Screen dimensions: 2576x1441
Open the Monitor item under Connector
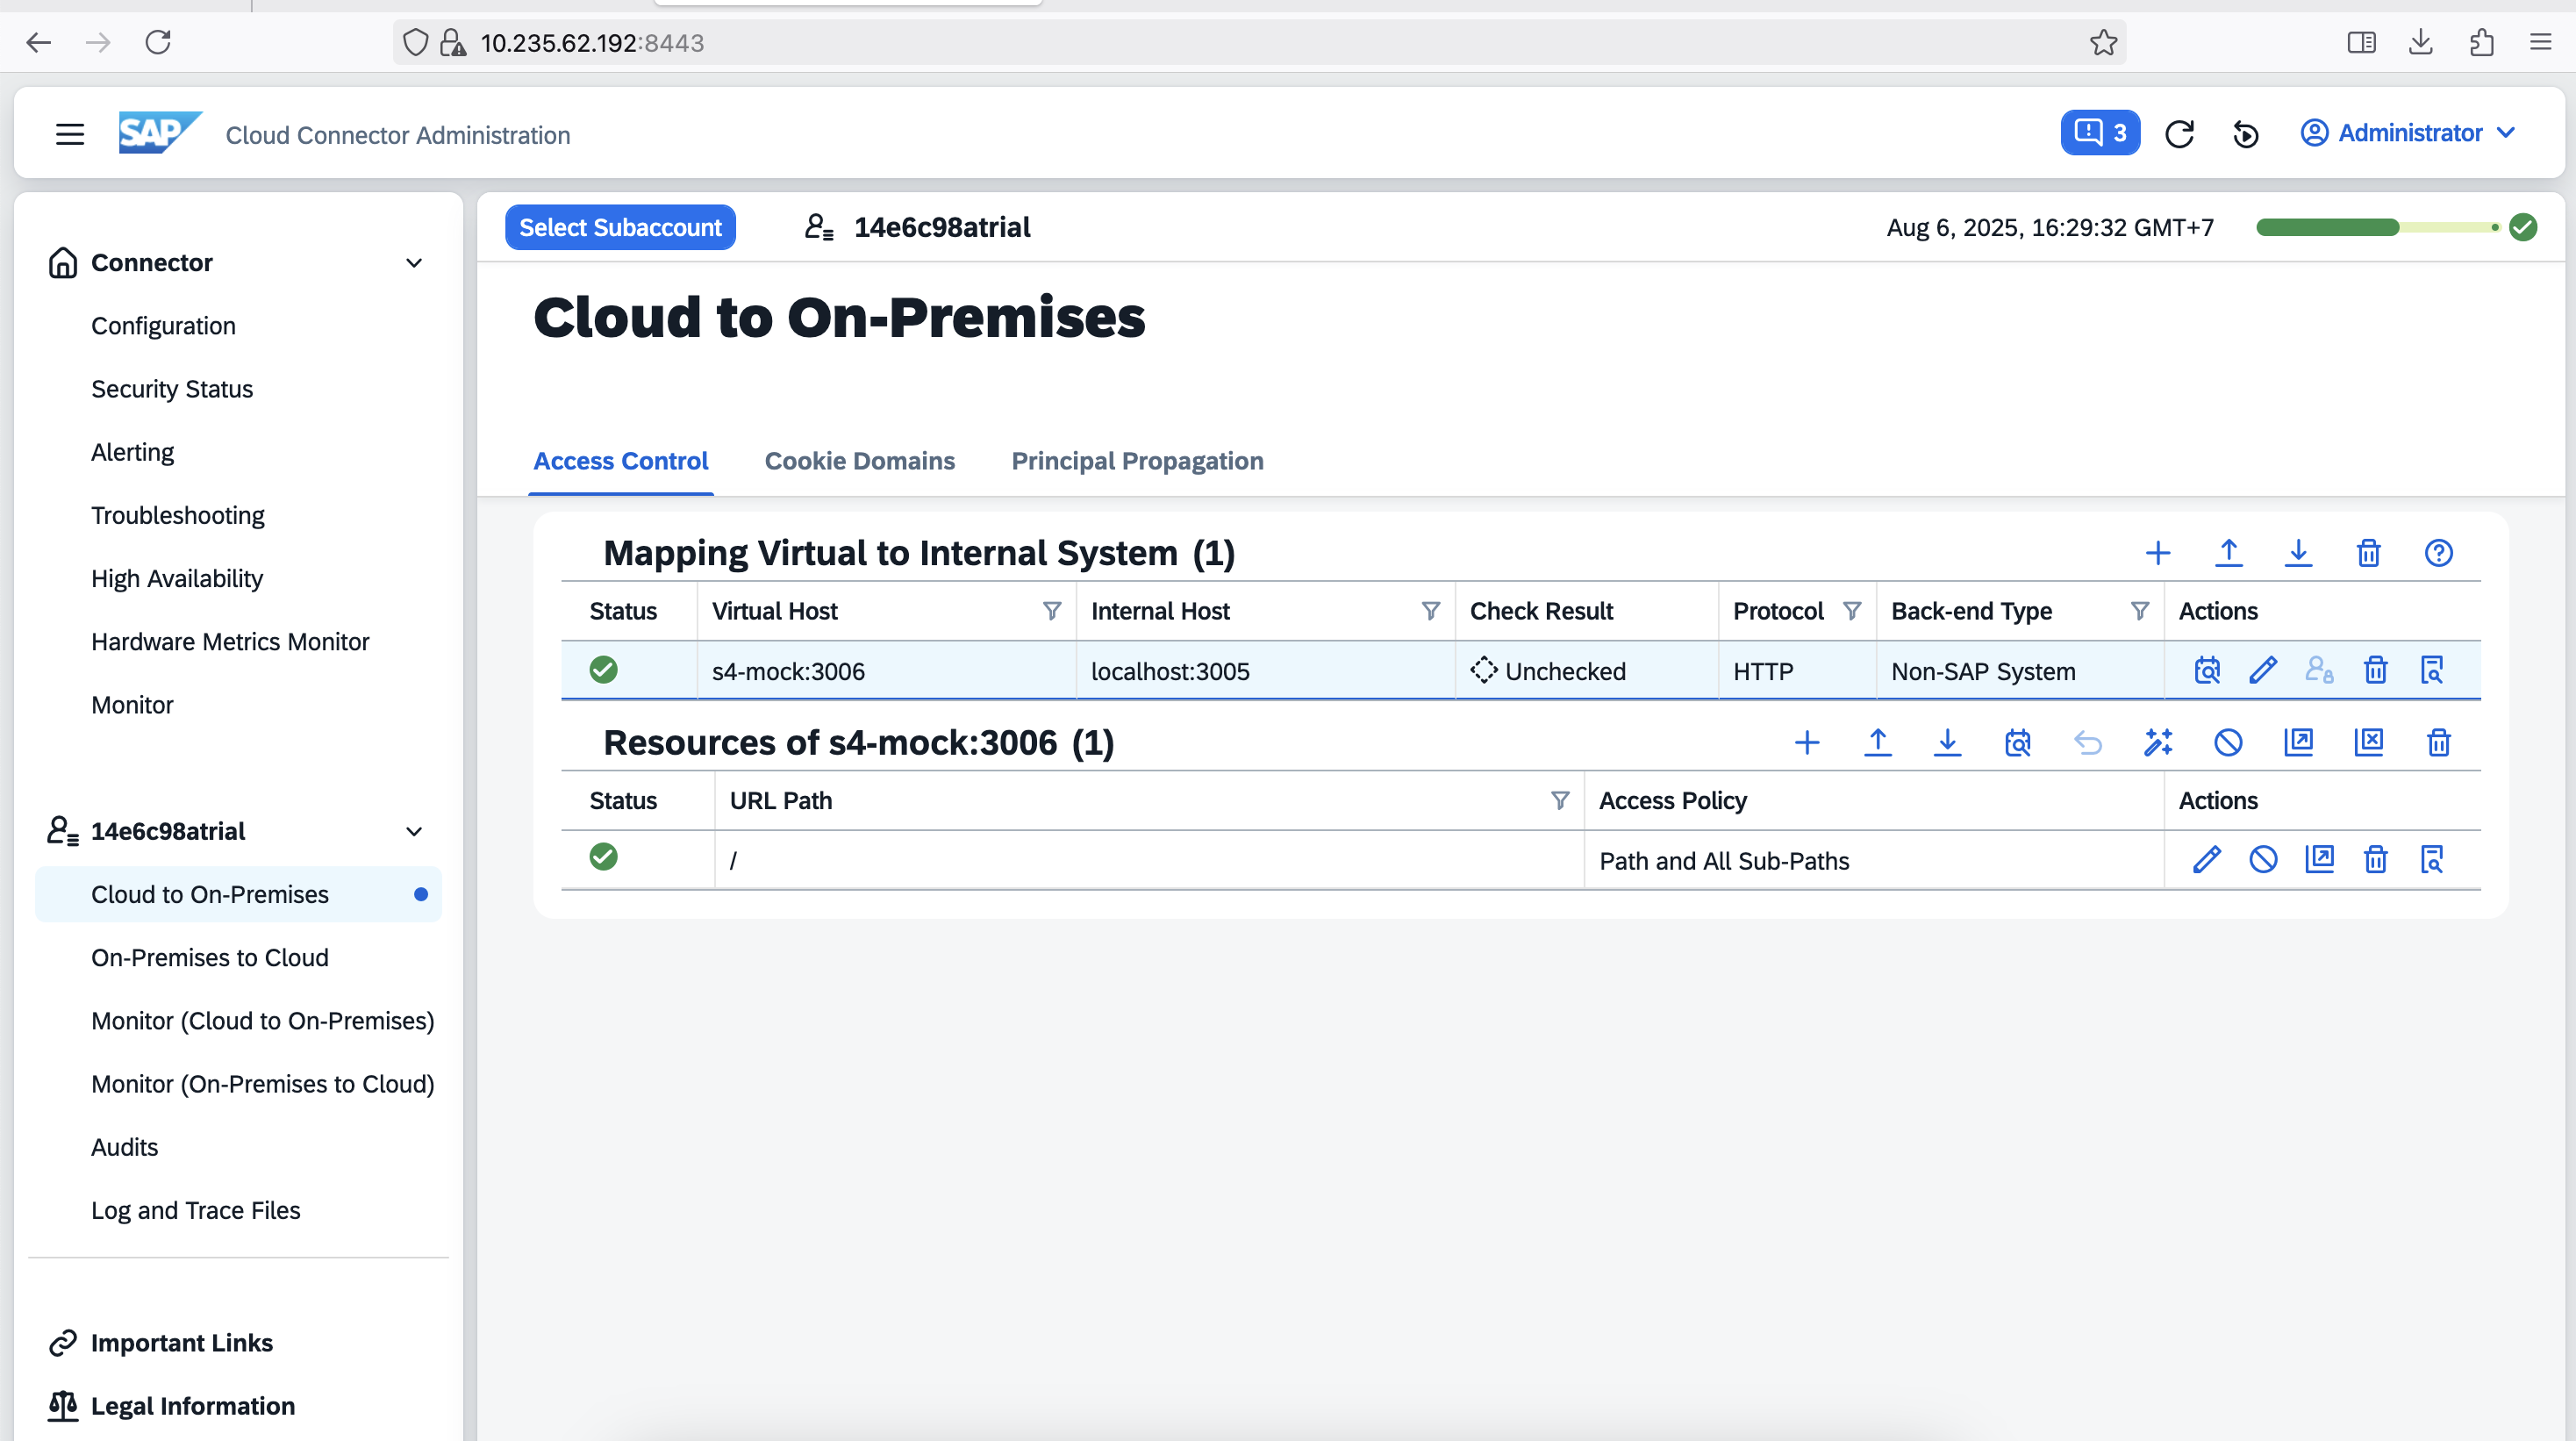[x=133, y=705]
